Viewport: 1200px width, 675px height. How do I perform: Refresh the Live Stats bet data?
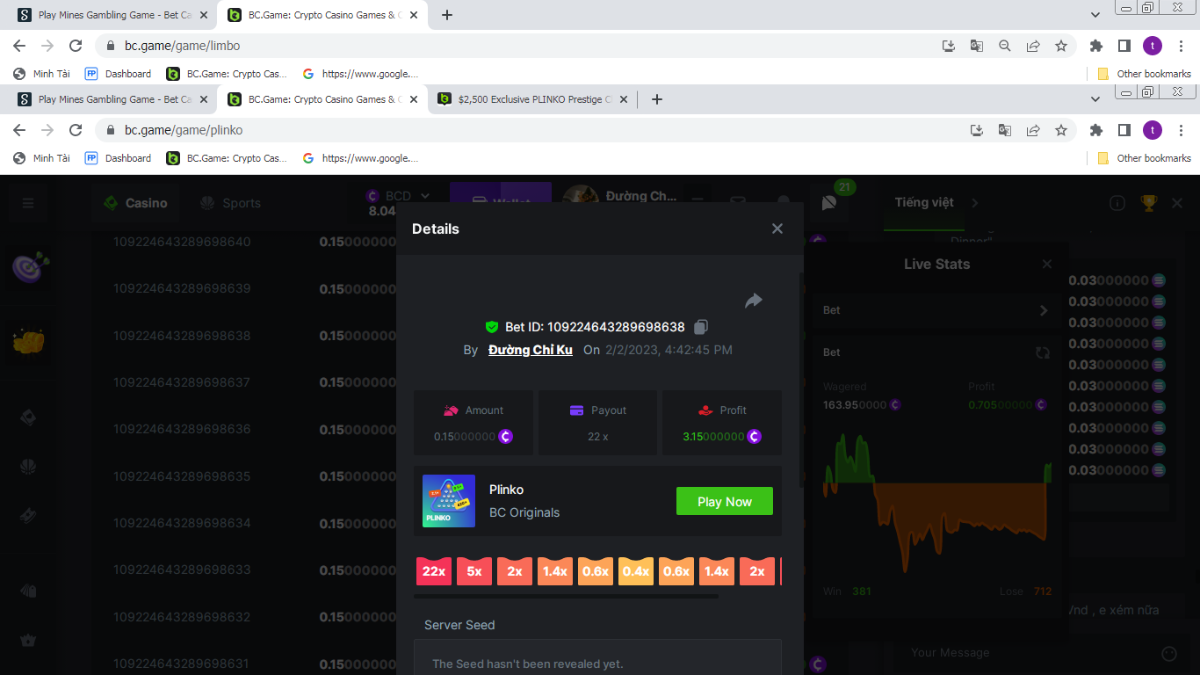[x=1043, y=353]
